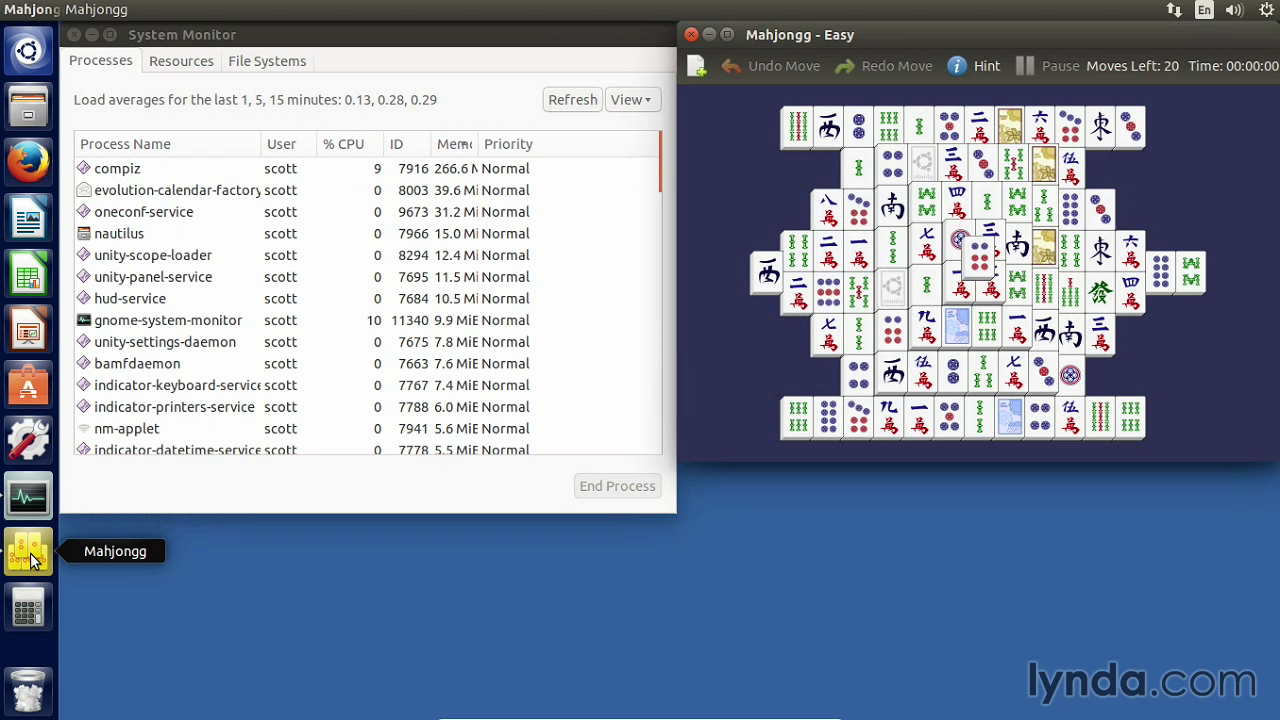Click Mahjongg launcher icon
This screenshot has height=720, width=1280.
[28, 551]
